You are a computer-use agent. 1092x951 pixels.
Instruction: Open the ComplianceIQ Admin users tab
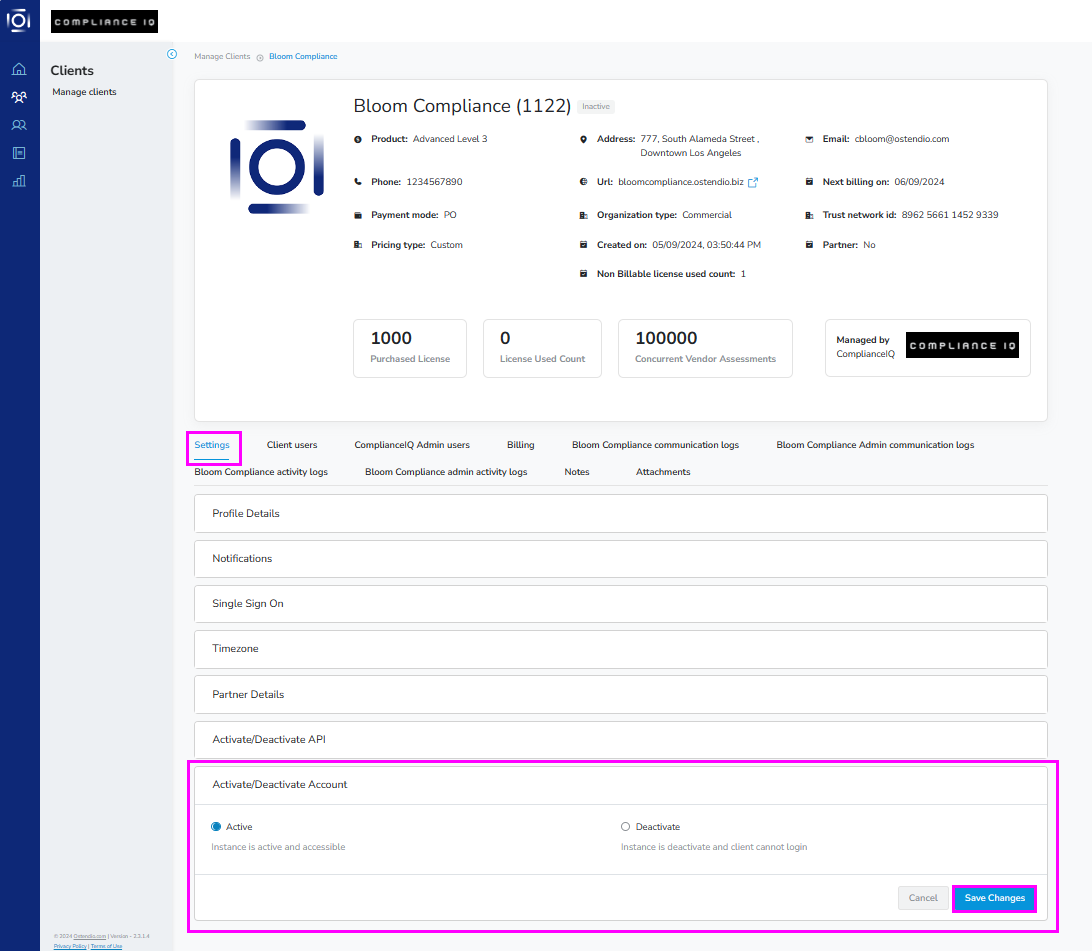click(x=412, y=446)
